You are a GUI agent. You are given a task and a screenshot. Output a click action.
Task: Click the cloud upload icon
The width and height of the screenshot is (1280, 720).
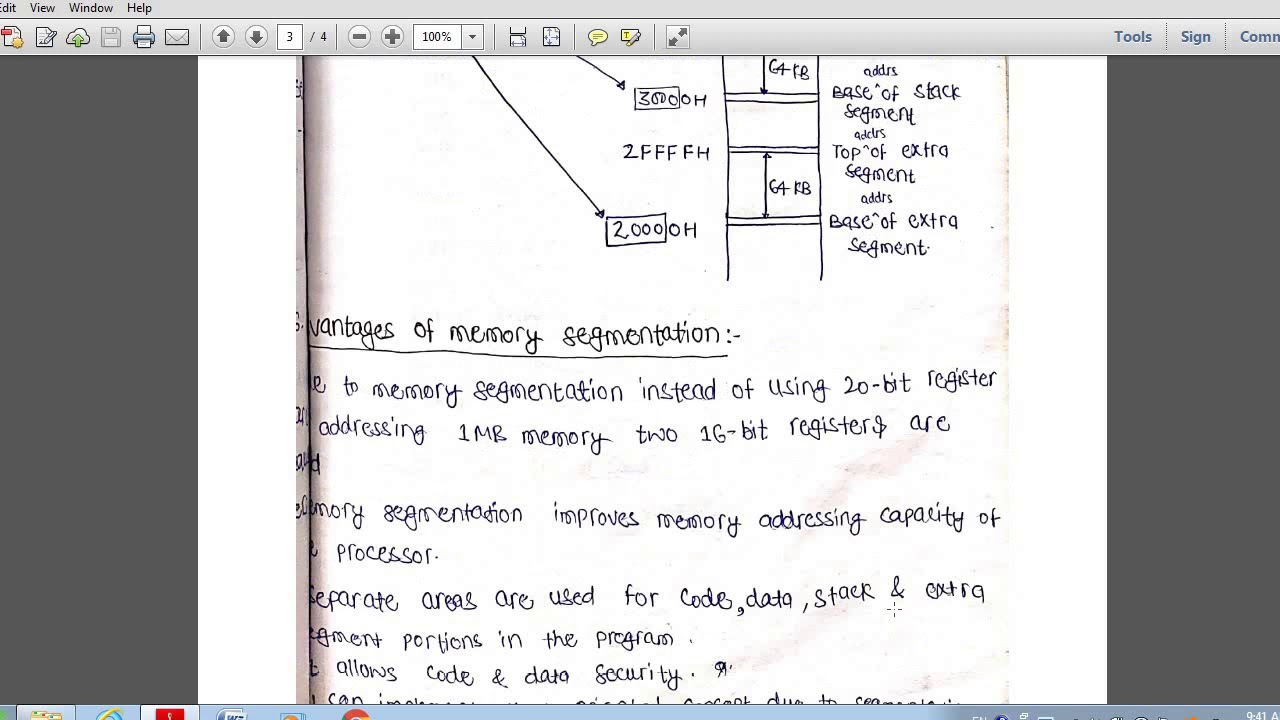pyautogui.click(x=78, y=37)
